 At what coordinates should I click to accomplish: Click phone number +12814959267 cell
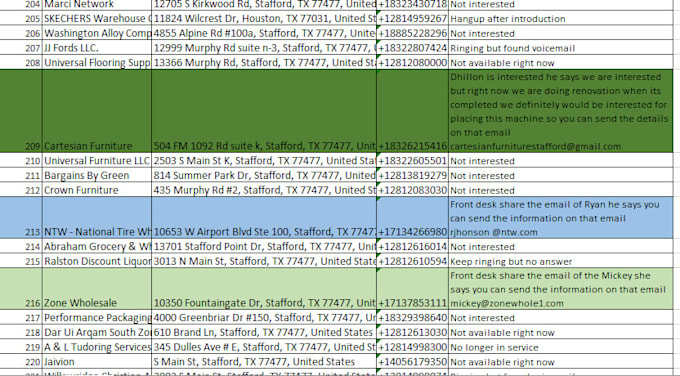(412, 19)
